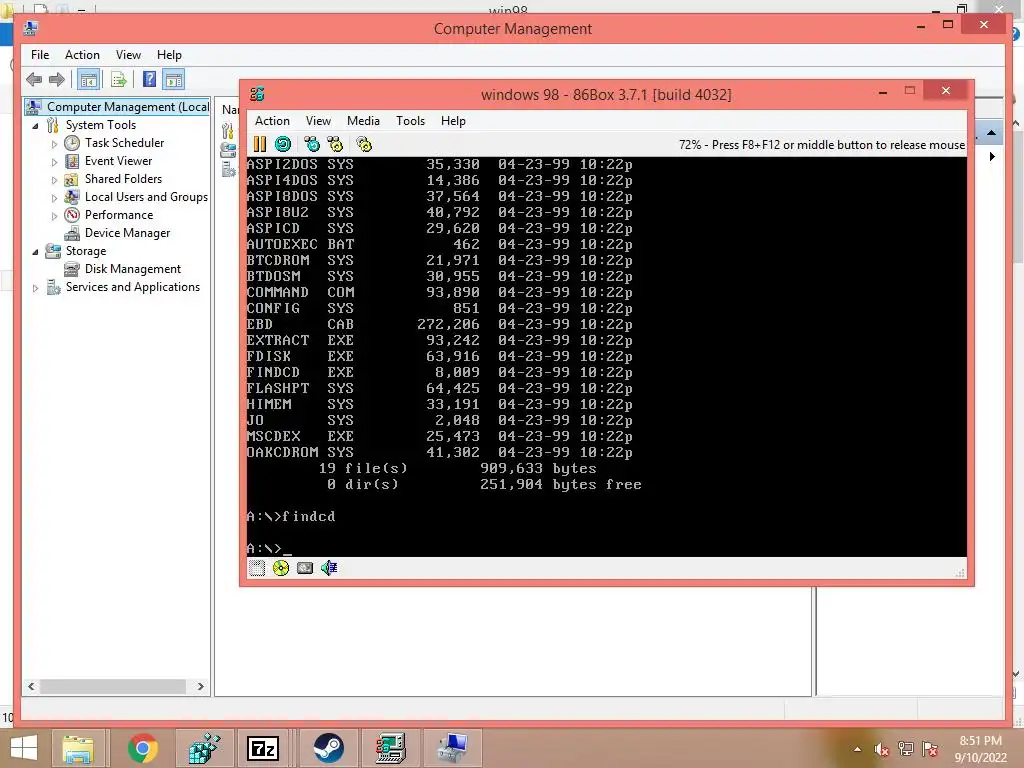
Task: Click the hard disk icon in 86Box status bar
Action: point(305,568)
